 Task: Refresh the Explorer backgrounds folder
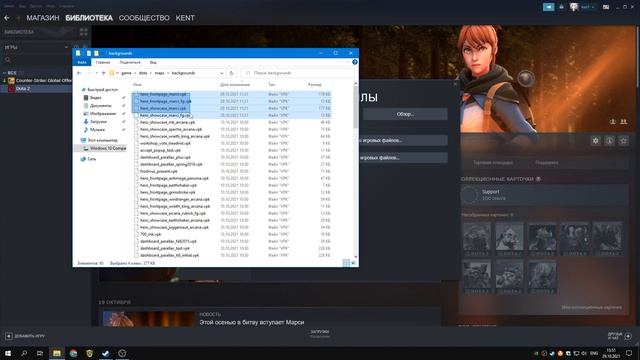231,73
